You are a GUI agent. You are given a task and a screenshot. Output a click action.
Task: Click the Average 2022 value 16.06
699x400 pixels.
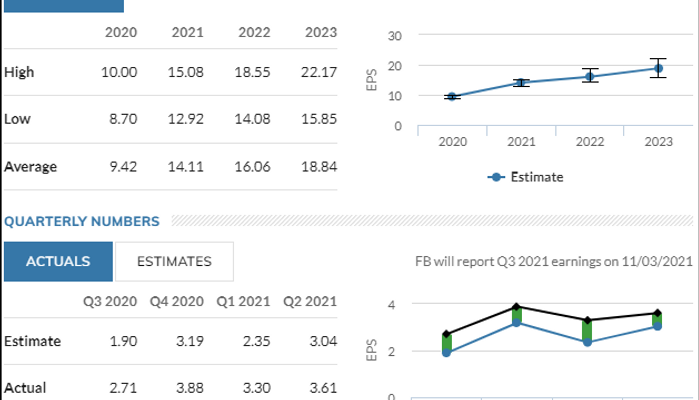[252, 167]
